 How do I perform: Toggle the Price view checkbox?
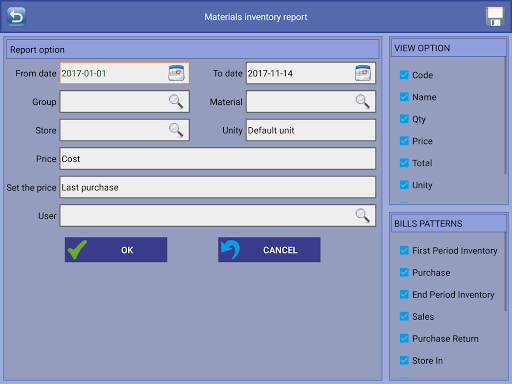pos(404,141)
